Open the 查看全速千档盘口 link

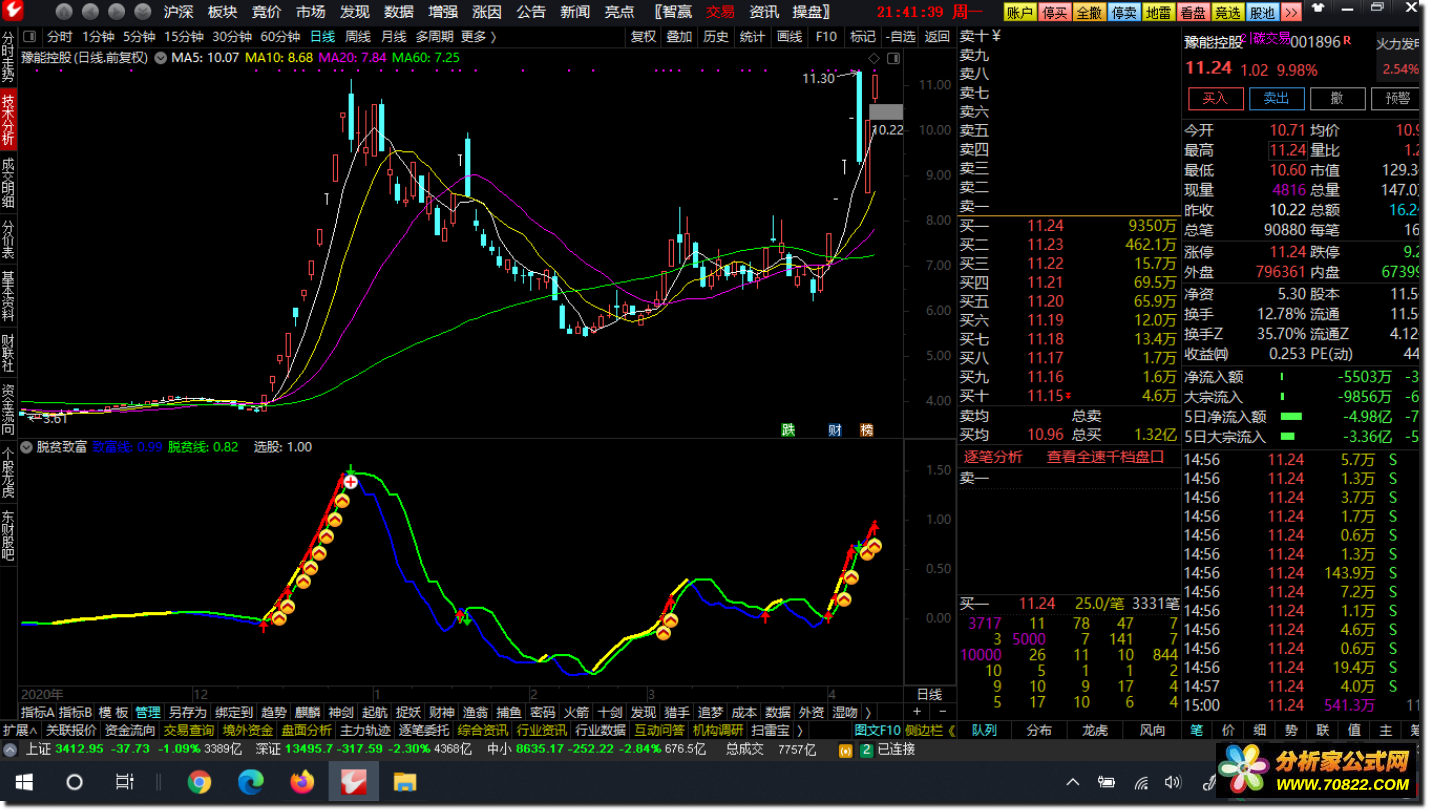(x=1106, y=457)
